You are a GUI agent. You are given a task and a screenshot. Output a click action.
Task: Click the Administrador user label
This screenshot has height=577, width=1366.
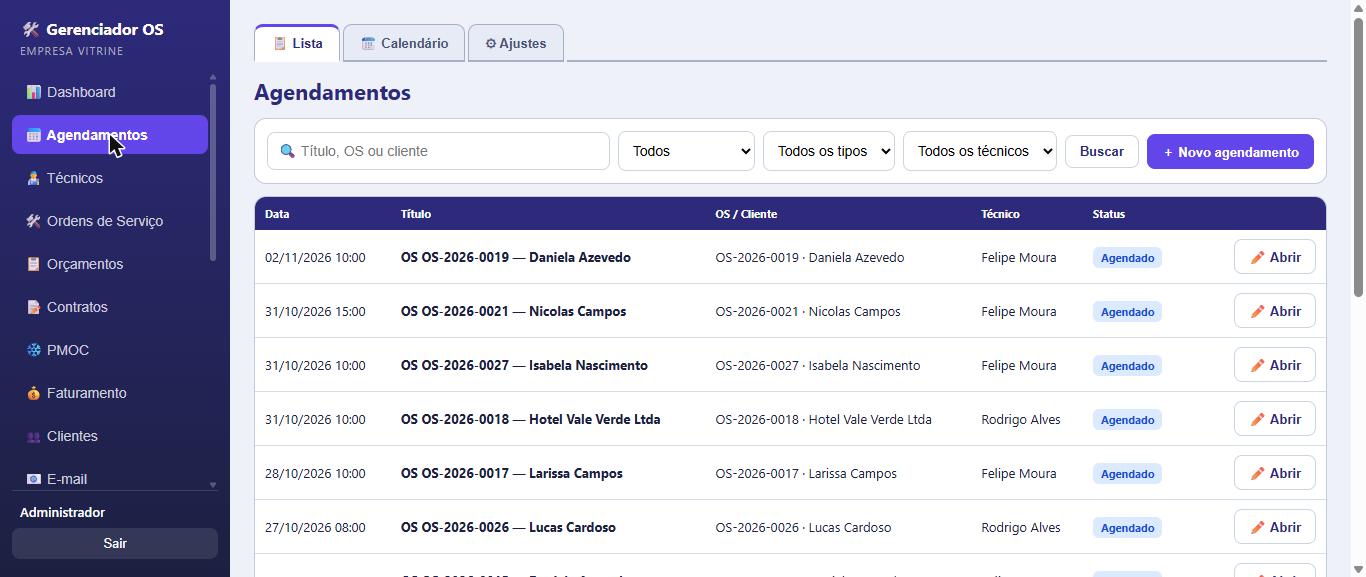click(62, 512)
